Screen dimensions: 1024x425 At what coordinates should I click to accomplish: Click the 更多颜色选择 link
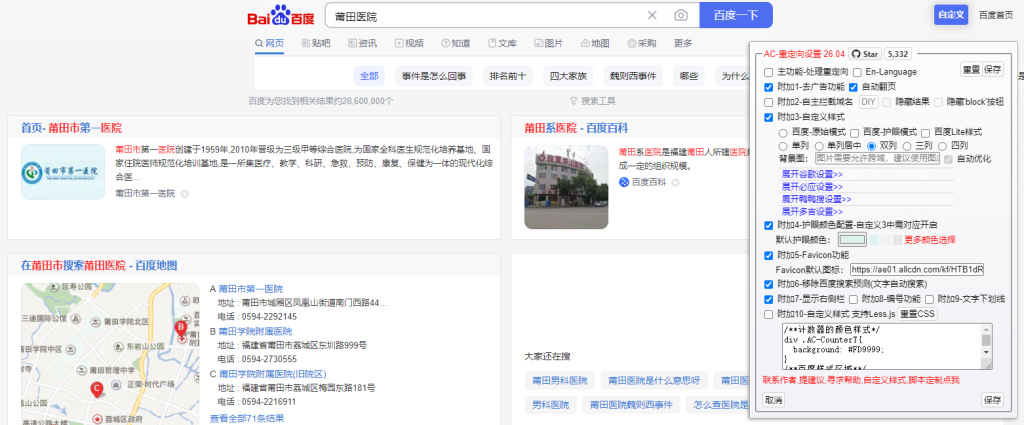930,240
